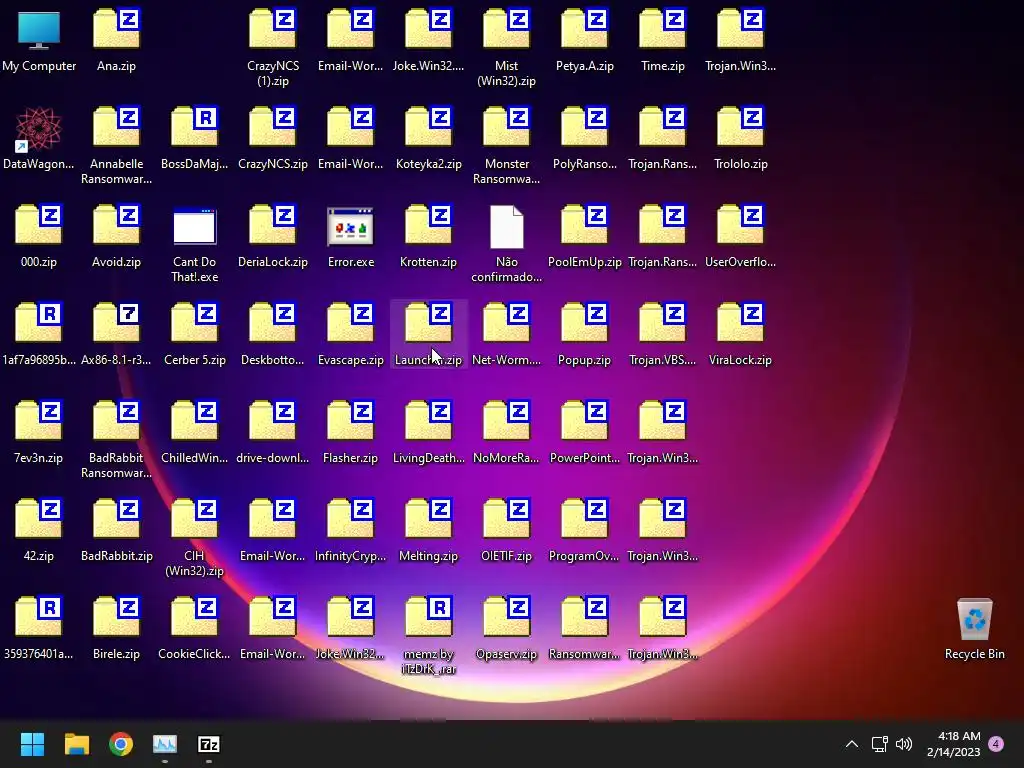Image resolution: width=1024 pixels, height=768 pixels.
Task: Select the BadRabbit Ransomware archive icon
Action: click(116, 421)
